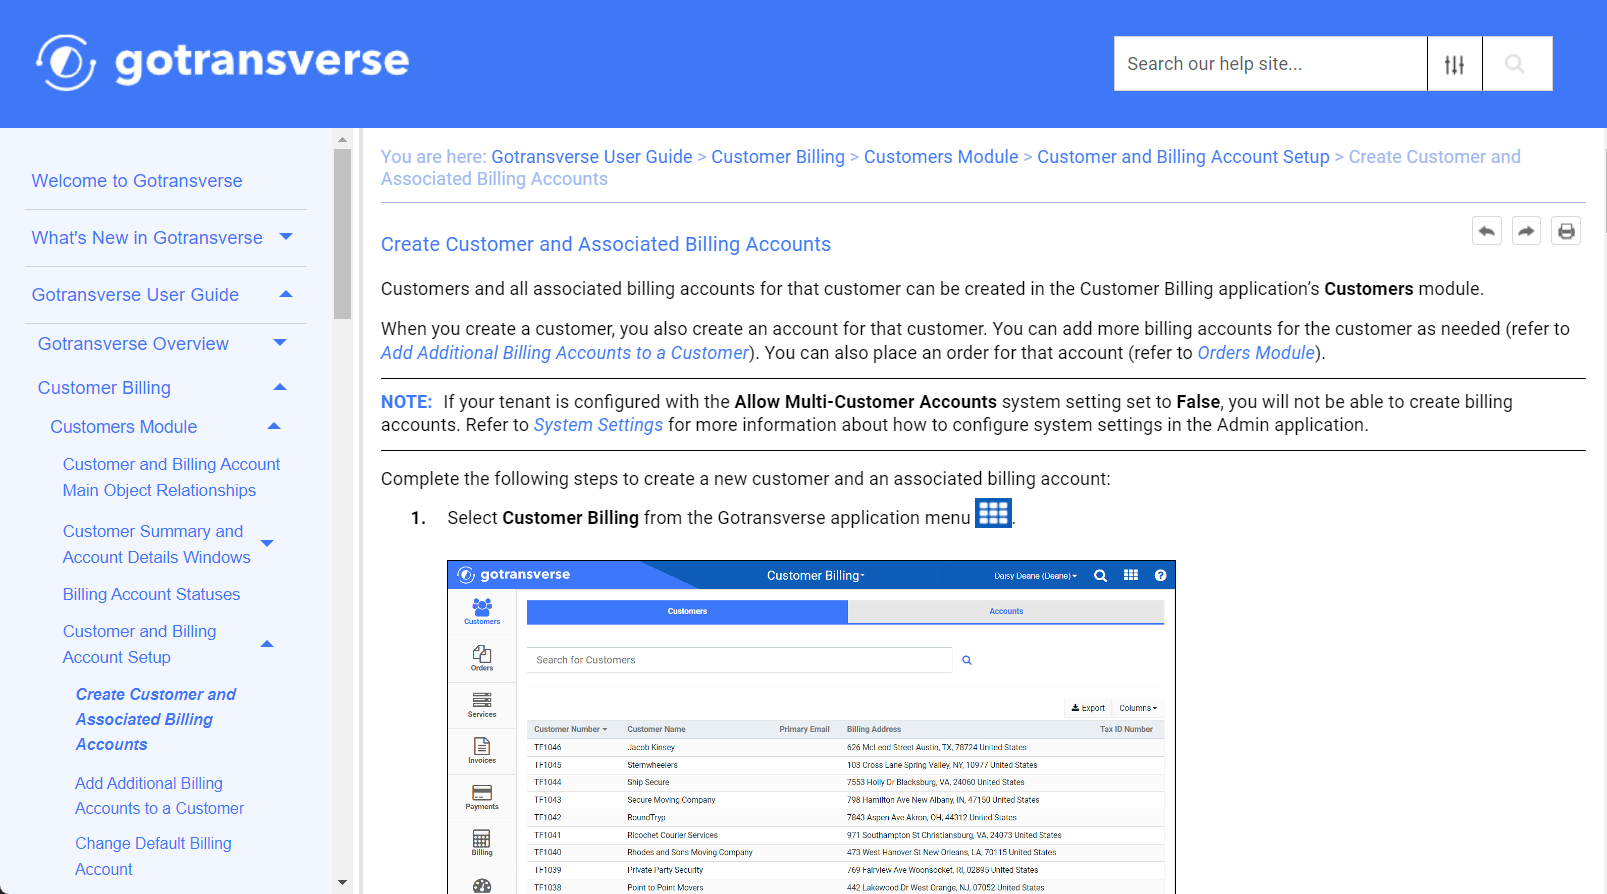Open What's New in Gotransverse page

(x=147, y=238)
